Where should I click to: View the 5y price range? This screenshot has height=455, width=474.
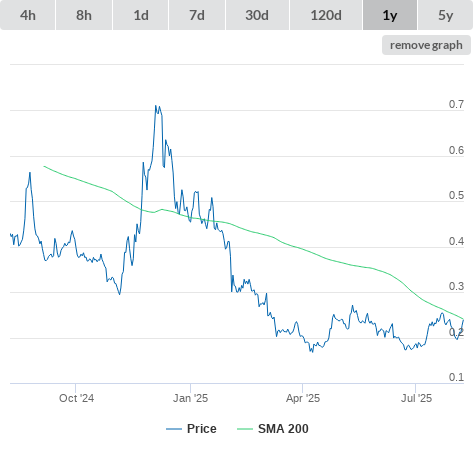click(x=446, y=15)
